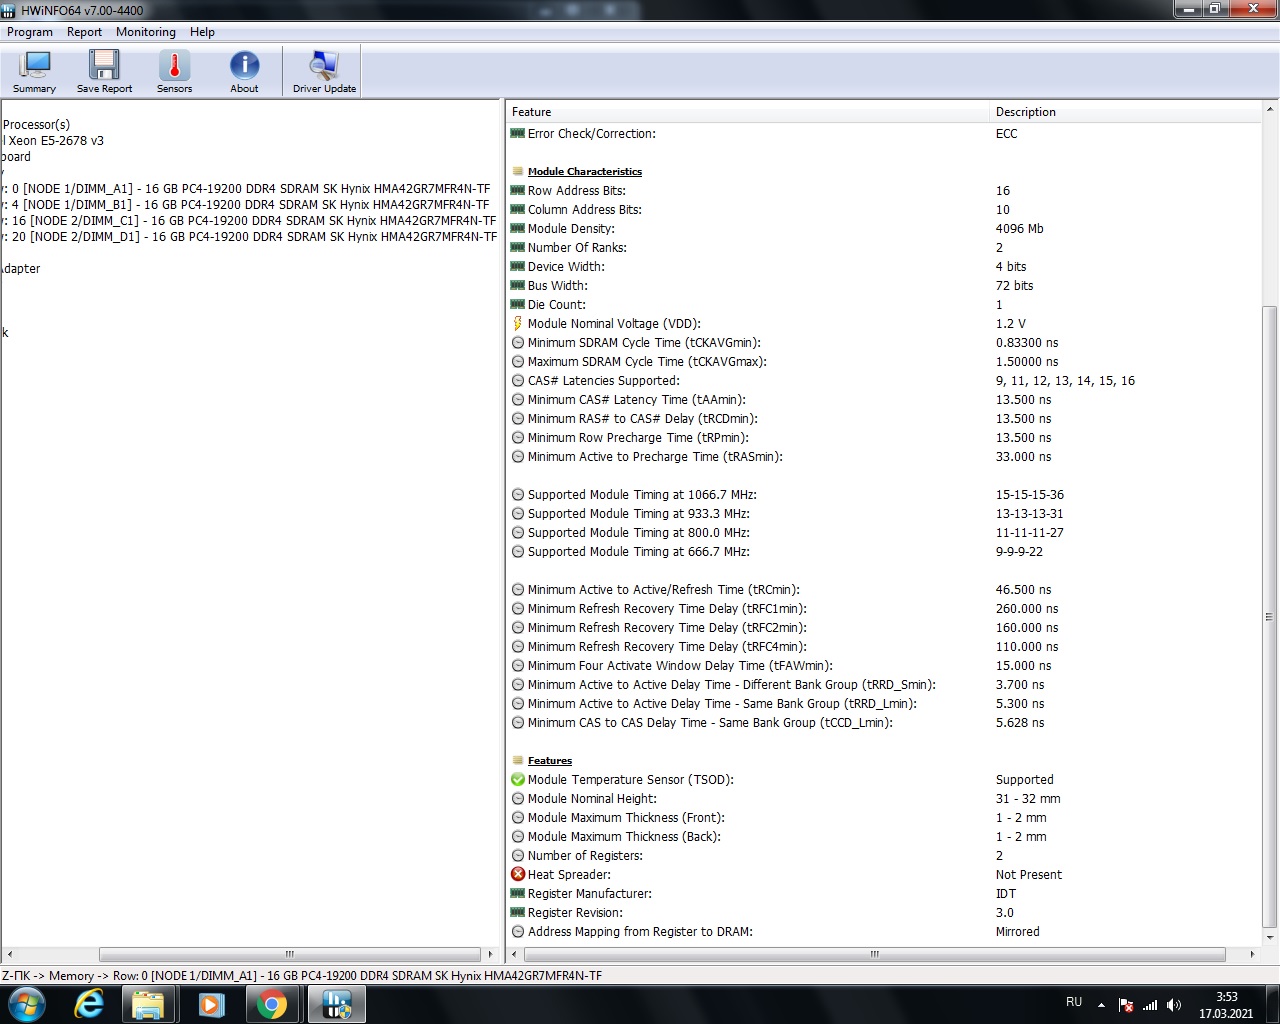This screenshot has height=1024, width=1280.
Task: Select the NODE 2/DIMM_D1 memory row
Action: [x=248, y=237]
